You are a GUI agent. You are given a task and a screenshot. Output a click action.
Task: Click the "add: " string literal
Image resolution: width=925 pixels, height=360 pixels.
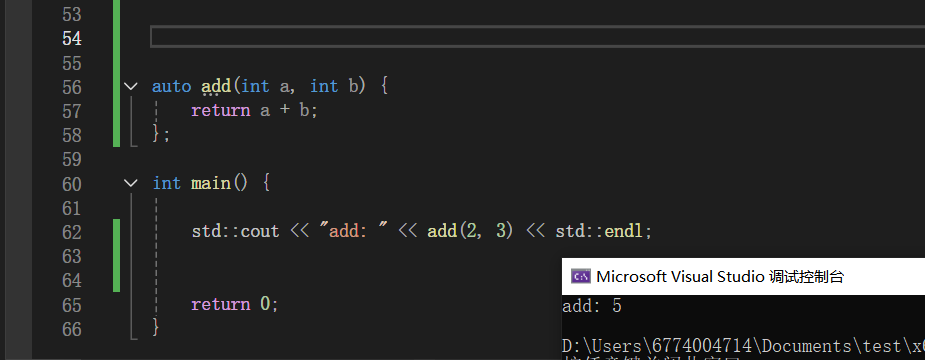pos(353,232)
